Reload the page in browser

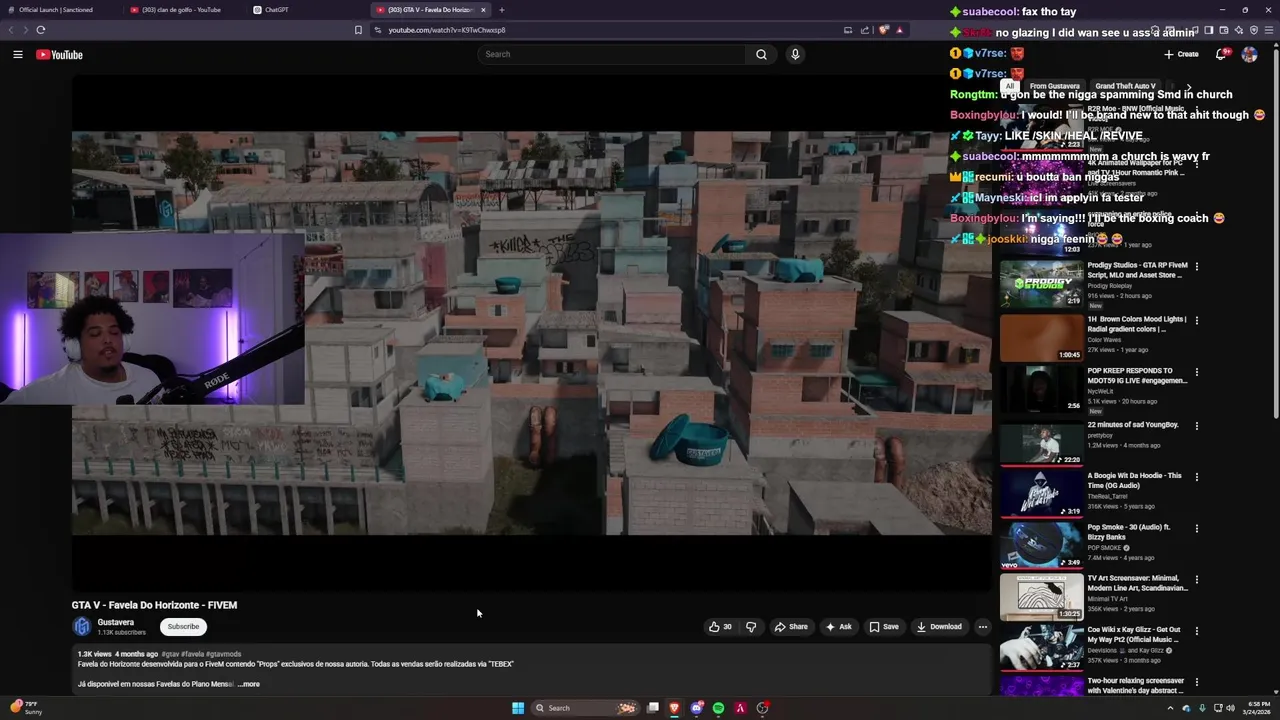click(x=41, y=30)
